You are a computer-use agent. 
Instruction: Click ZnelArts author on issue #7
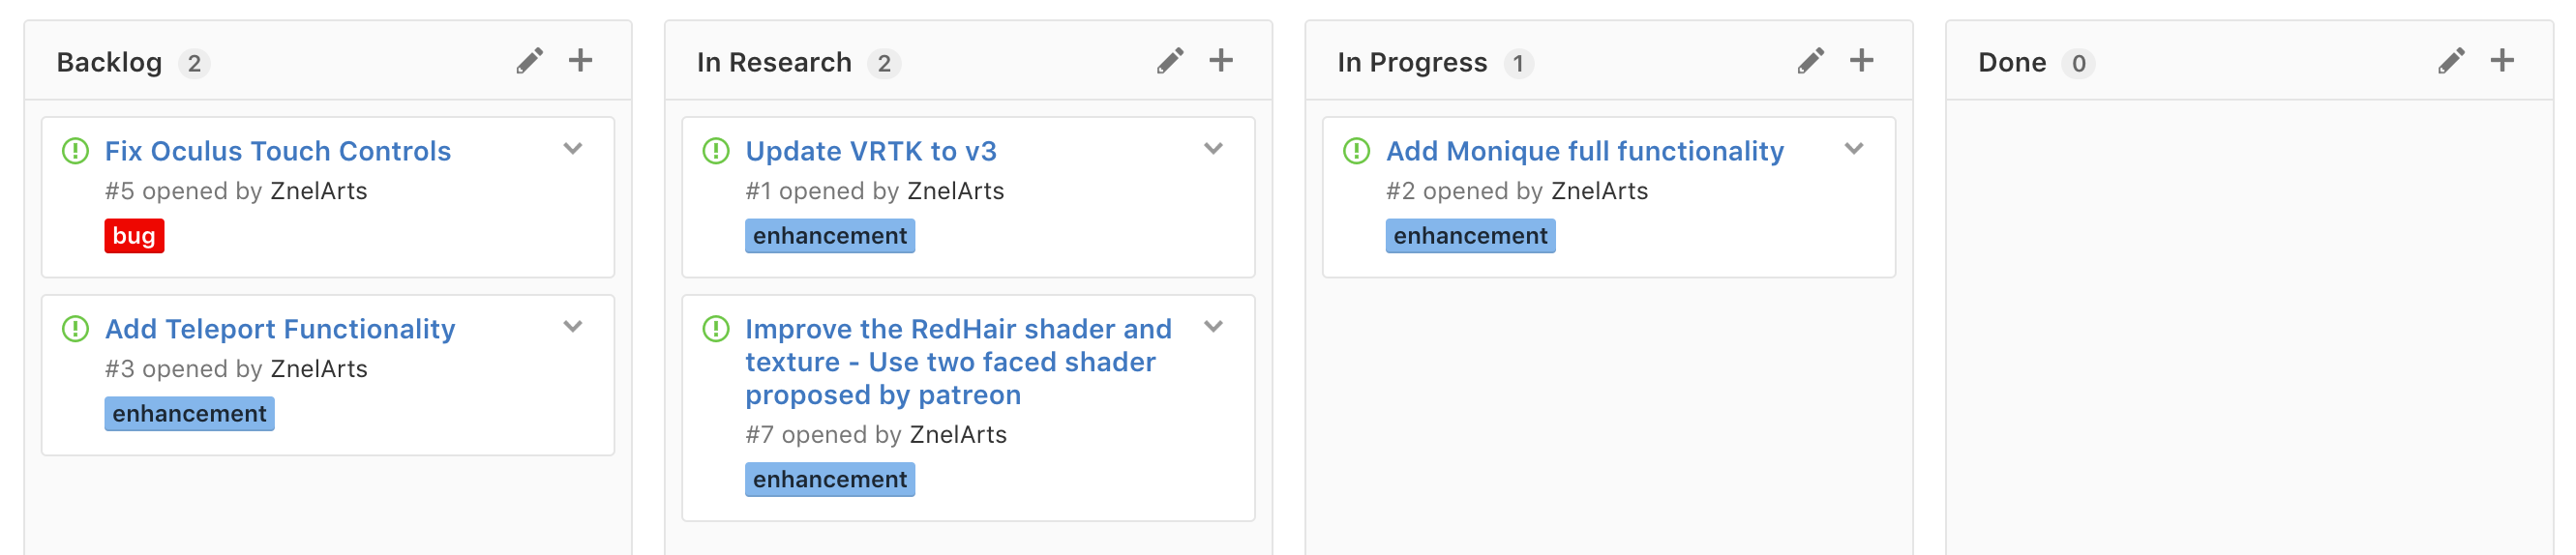point(958,435)
